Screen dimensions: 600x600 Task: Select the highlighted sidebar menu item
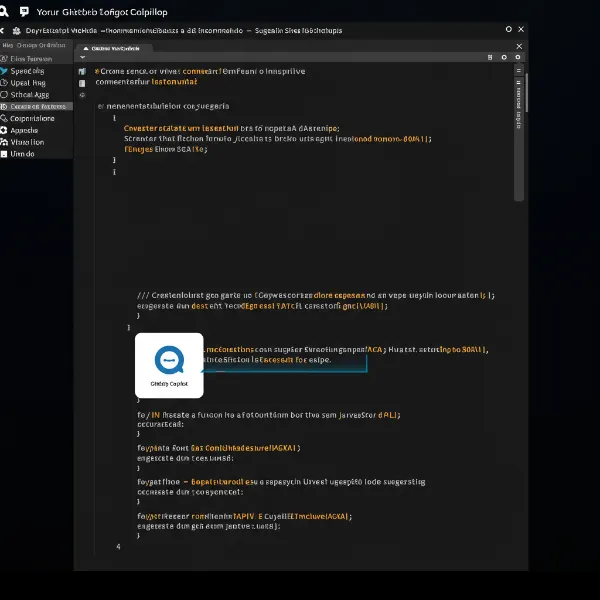(36, 106)
